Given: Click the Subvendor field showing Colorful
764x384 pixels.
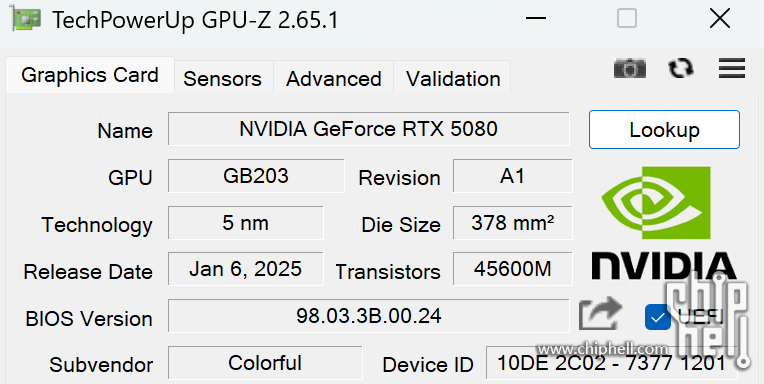Looking at the screenshot, I should tap(265, 363).
